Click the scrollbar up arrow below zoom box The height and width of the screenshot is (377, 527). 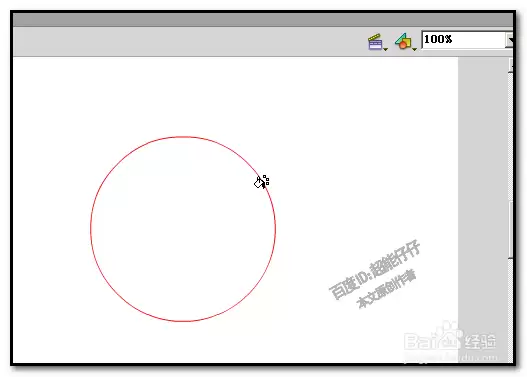tap(511, 65)
